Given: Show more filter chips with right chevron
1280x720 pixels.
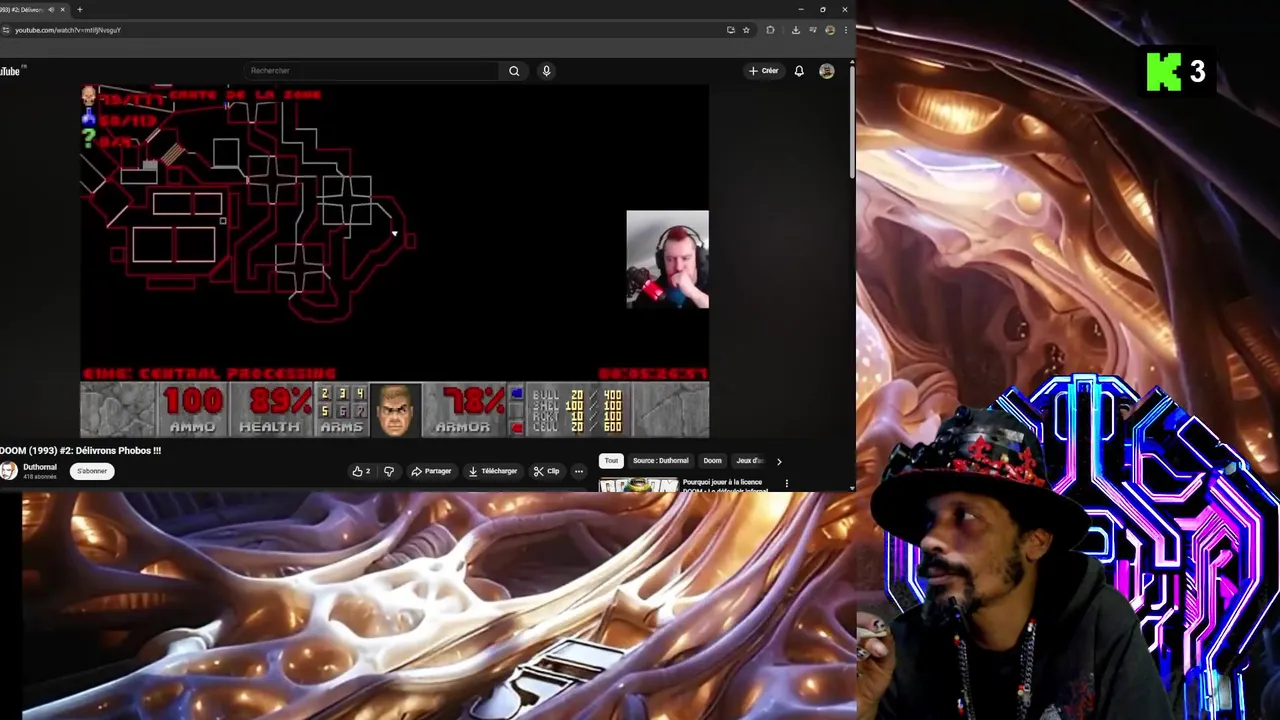Looking at the screenshot, I should [779, 461].
